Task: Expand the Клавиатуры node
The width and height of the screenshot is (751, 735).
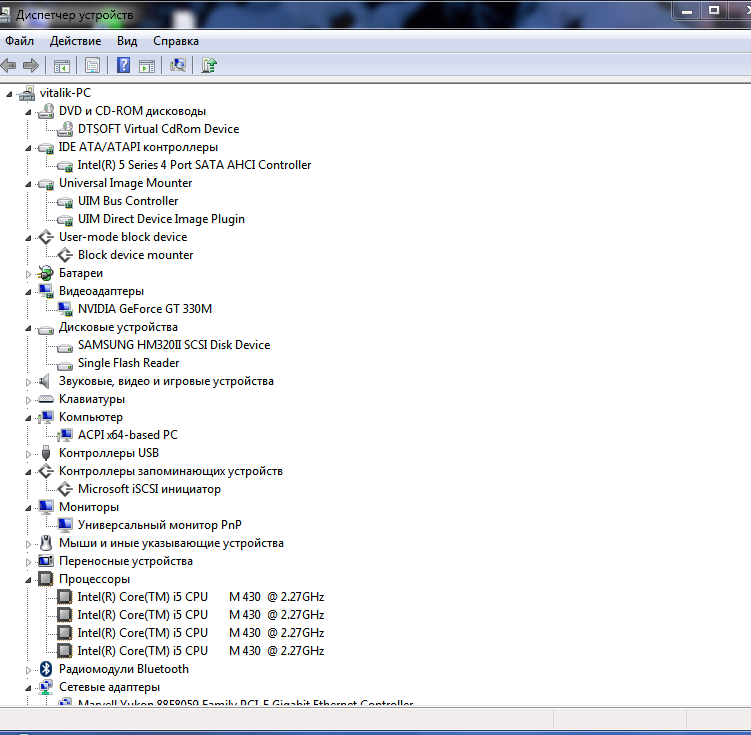Action: point(28,400)
